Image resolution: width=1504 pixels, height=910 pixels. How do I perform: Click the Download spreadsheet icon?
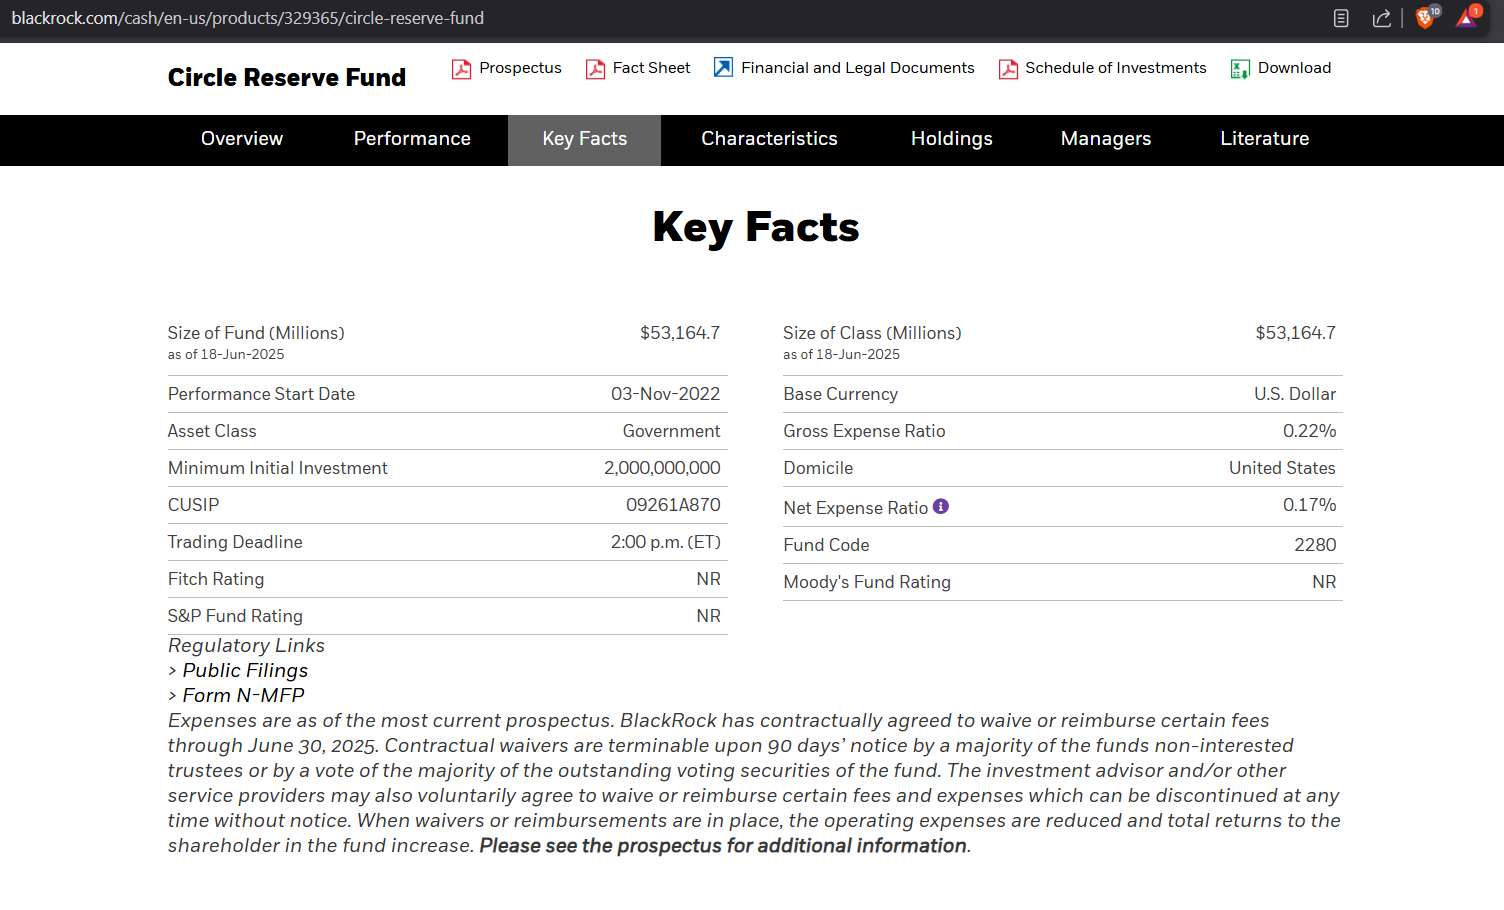(x=1240, y=69)
